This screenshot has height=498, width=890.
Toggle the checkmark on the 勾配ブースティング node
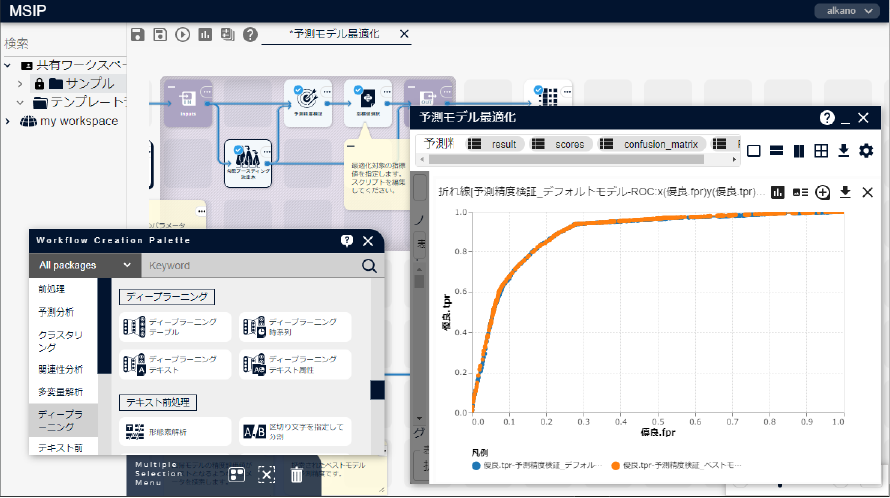pos(239,150)
